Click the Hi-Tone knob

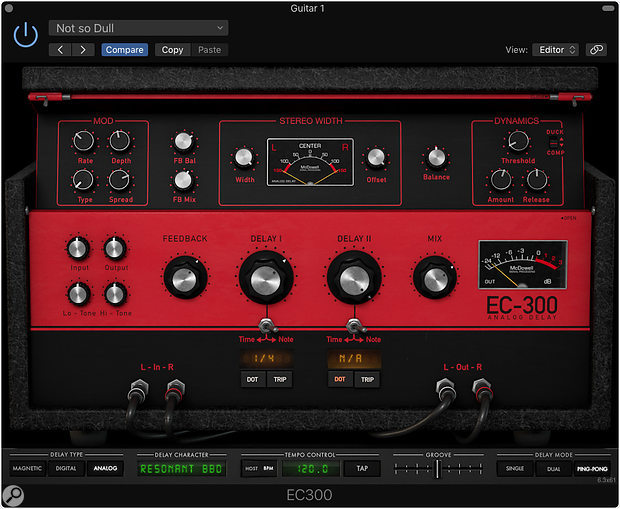pos(115,294)
